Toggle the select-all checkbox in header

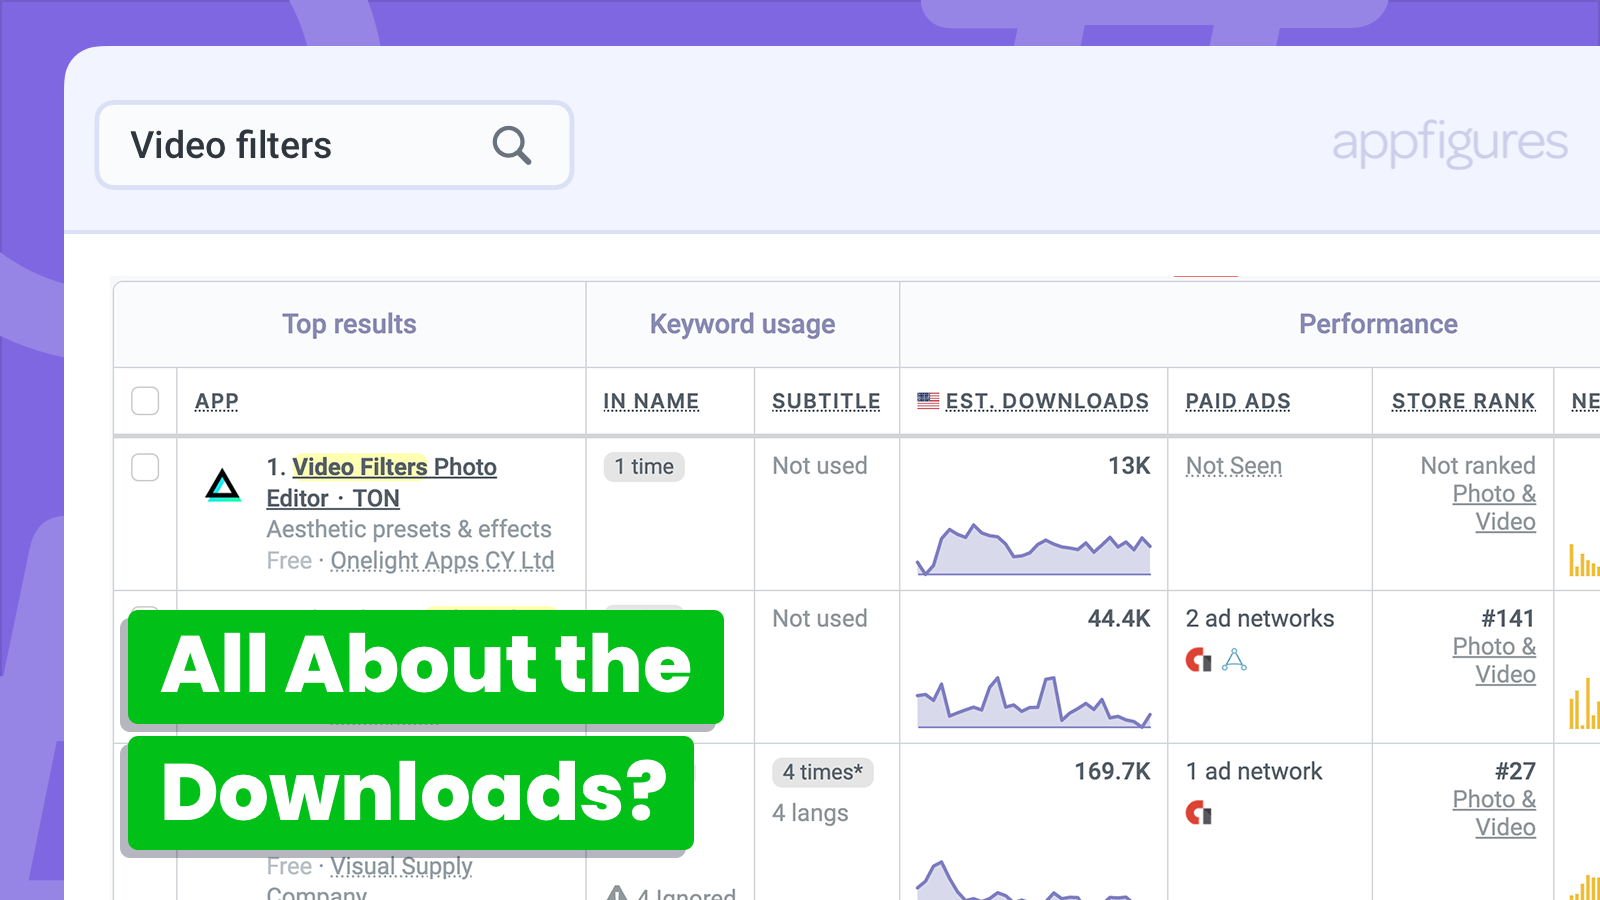coord(145,401)
